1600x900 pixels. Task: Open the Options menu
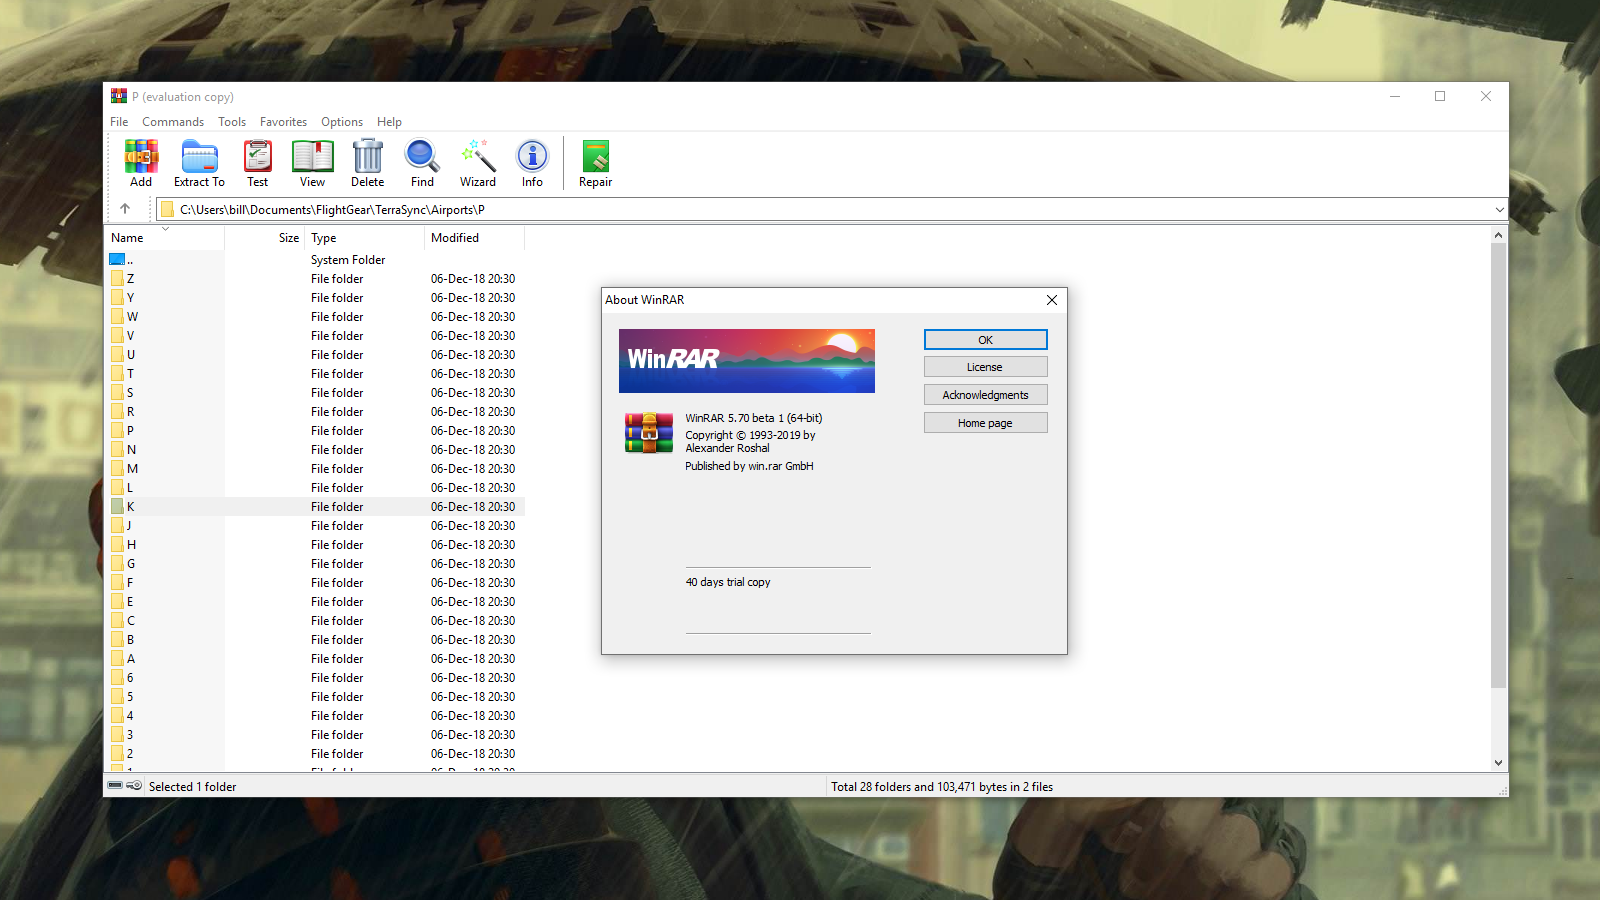(x=342, y=122)
